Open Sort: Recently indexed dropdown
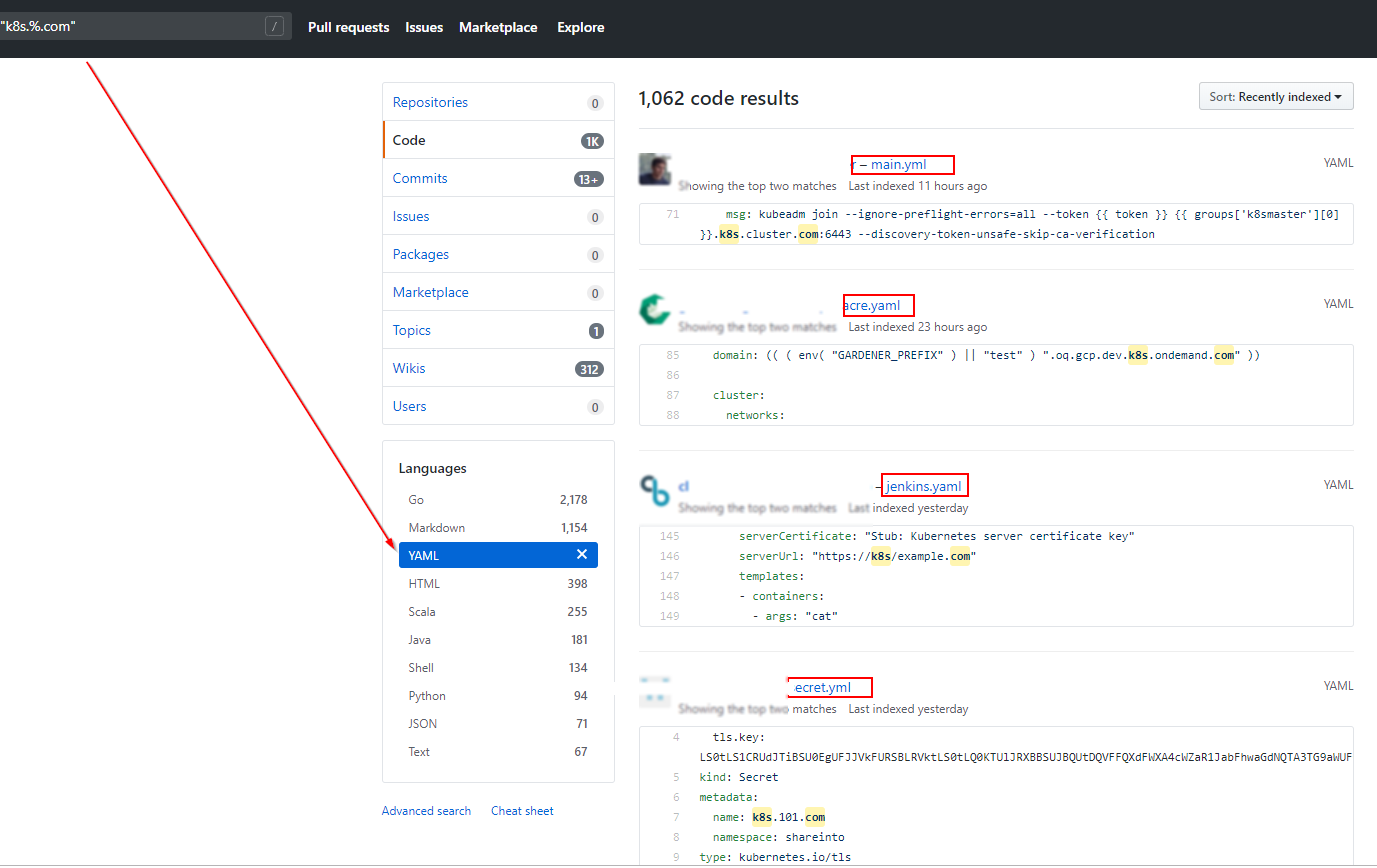Screen dimensions: 1377x868 point(1276,97)
